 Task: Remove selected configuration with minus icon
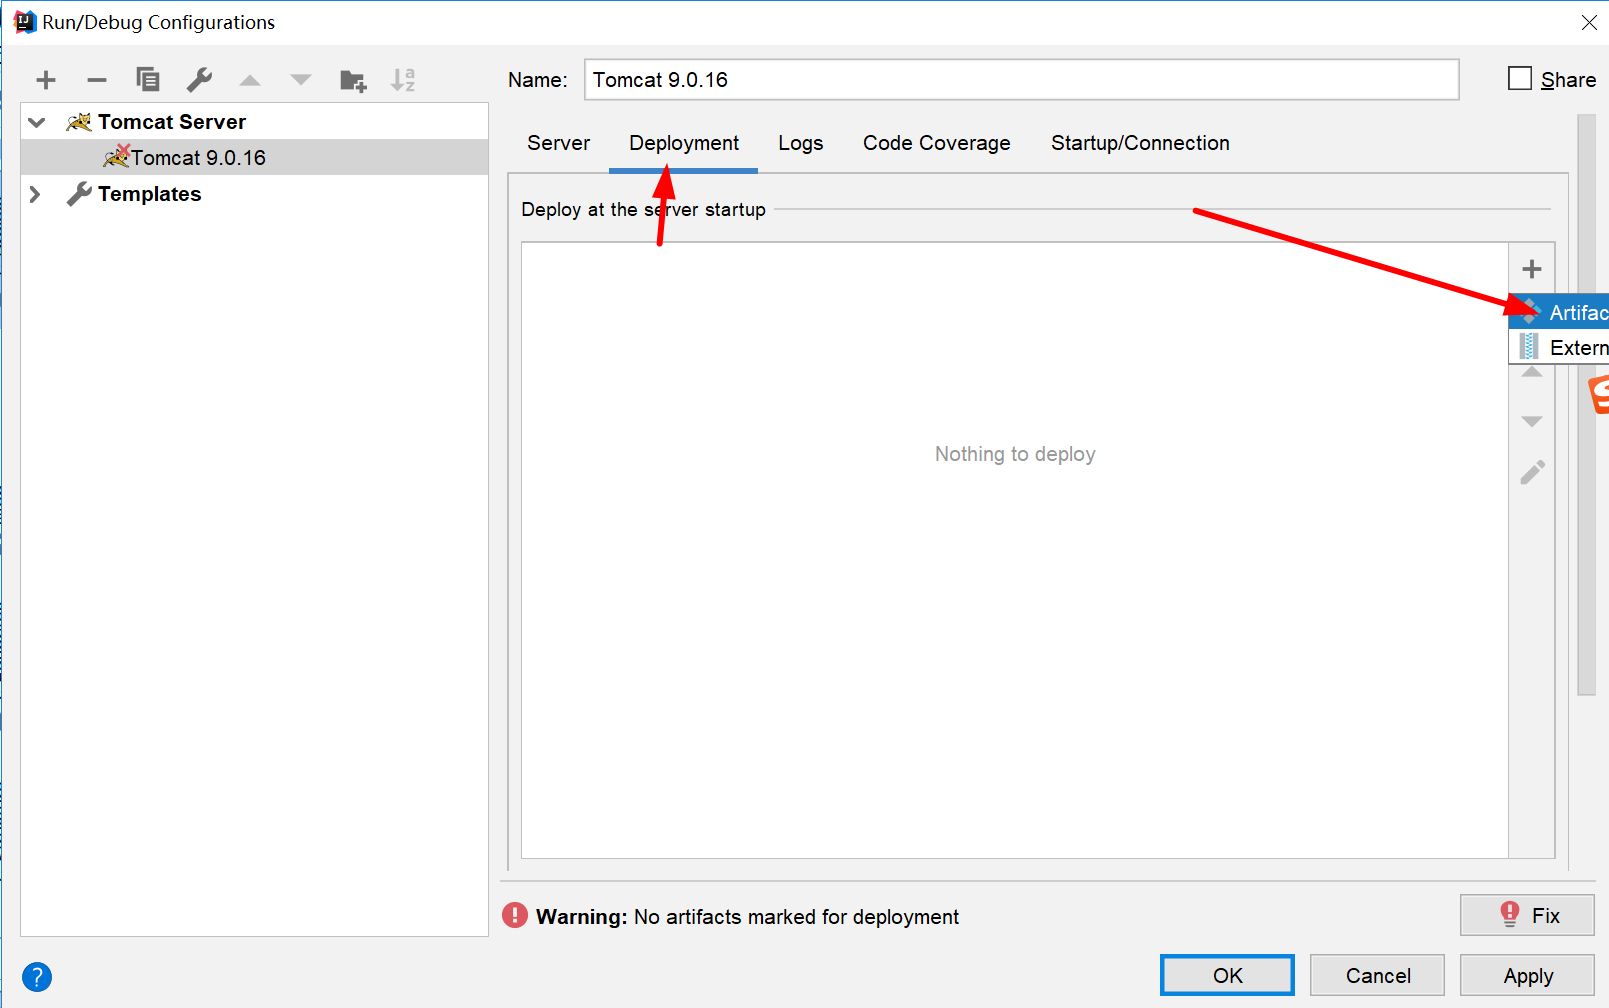[x=97, y=80]
